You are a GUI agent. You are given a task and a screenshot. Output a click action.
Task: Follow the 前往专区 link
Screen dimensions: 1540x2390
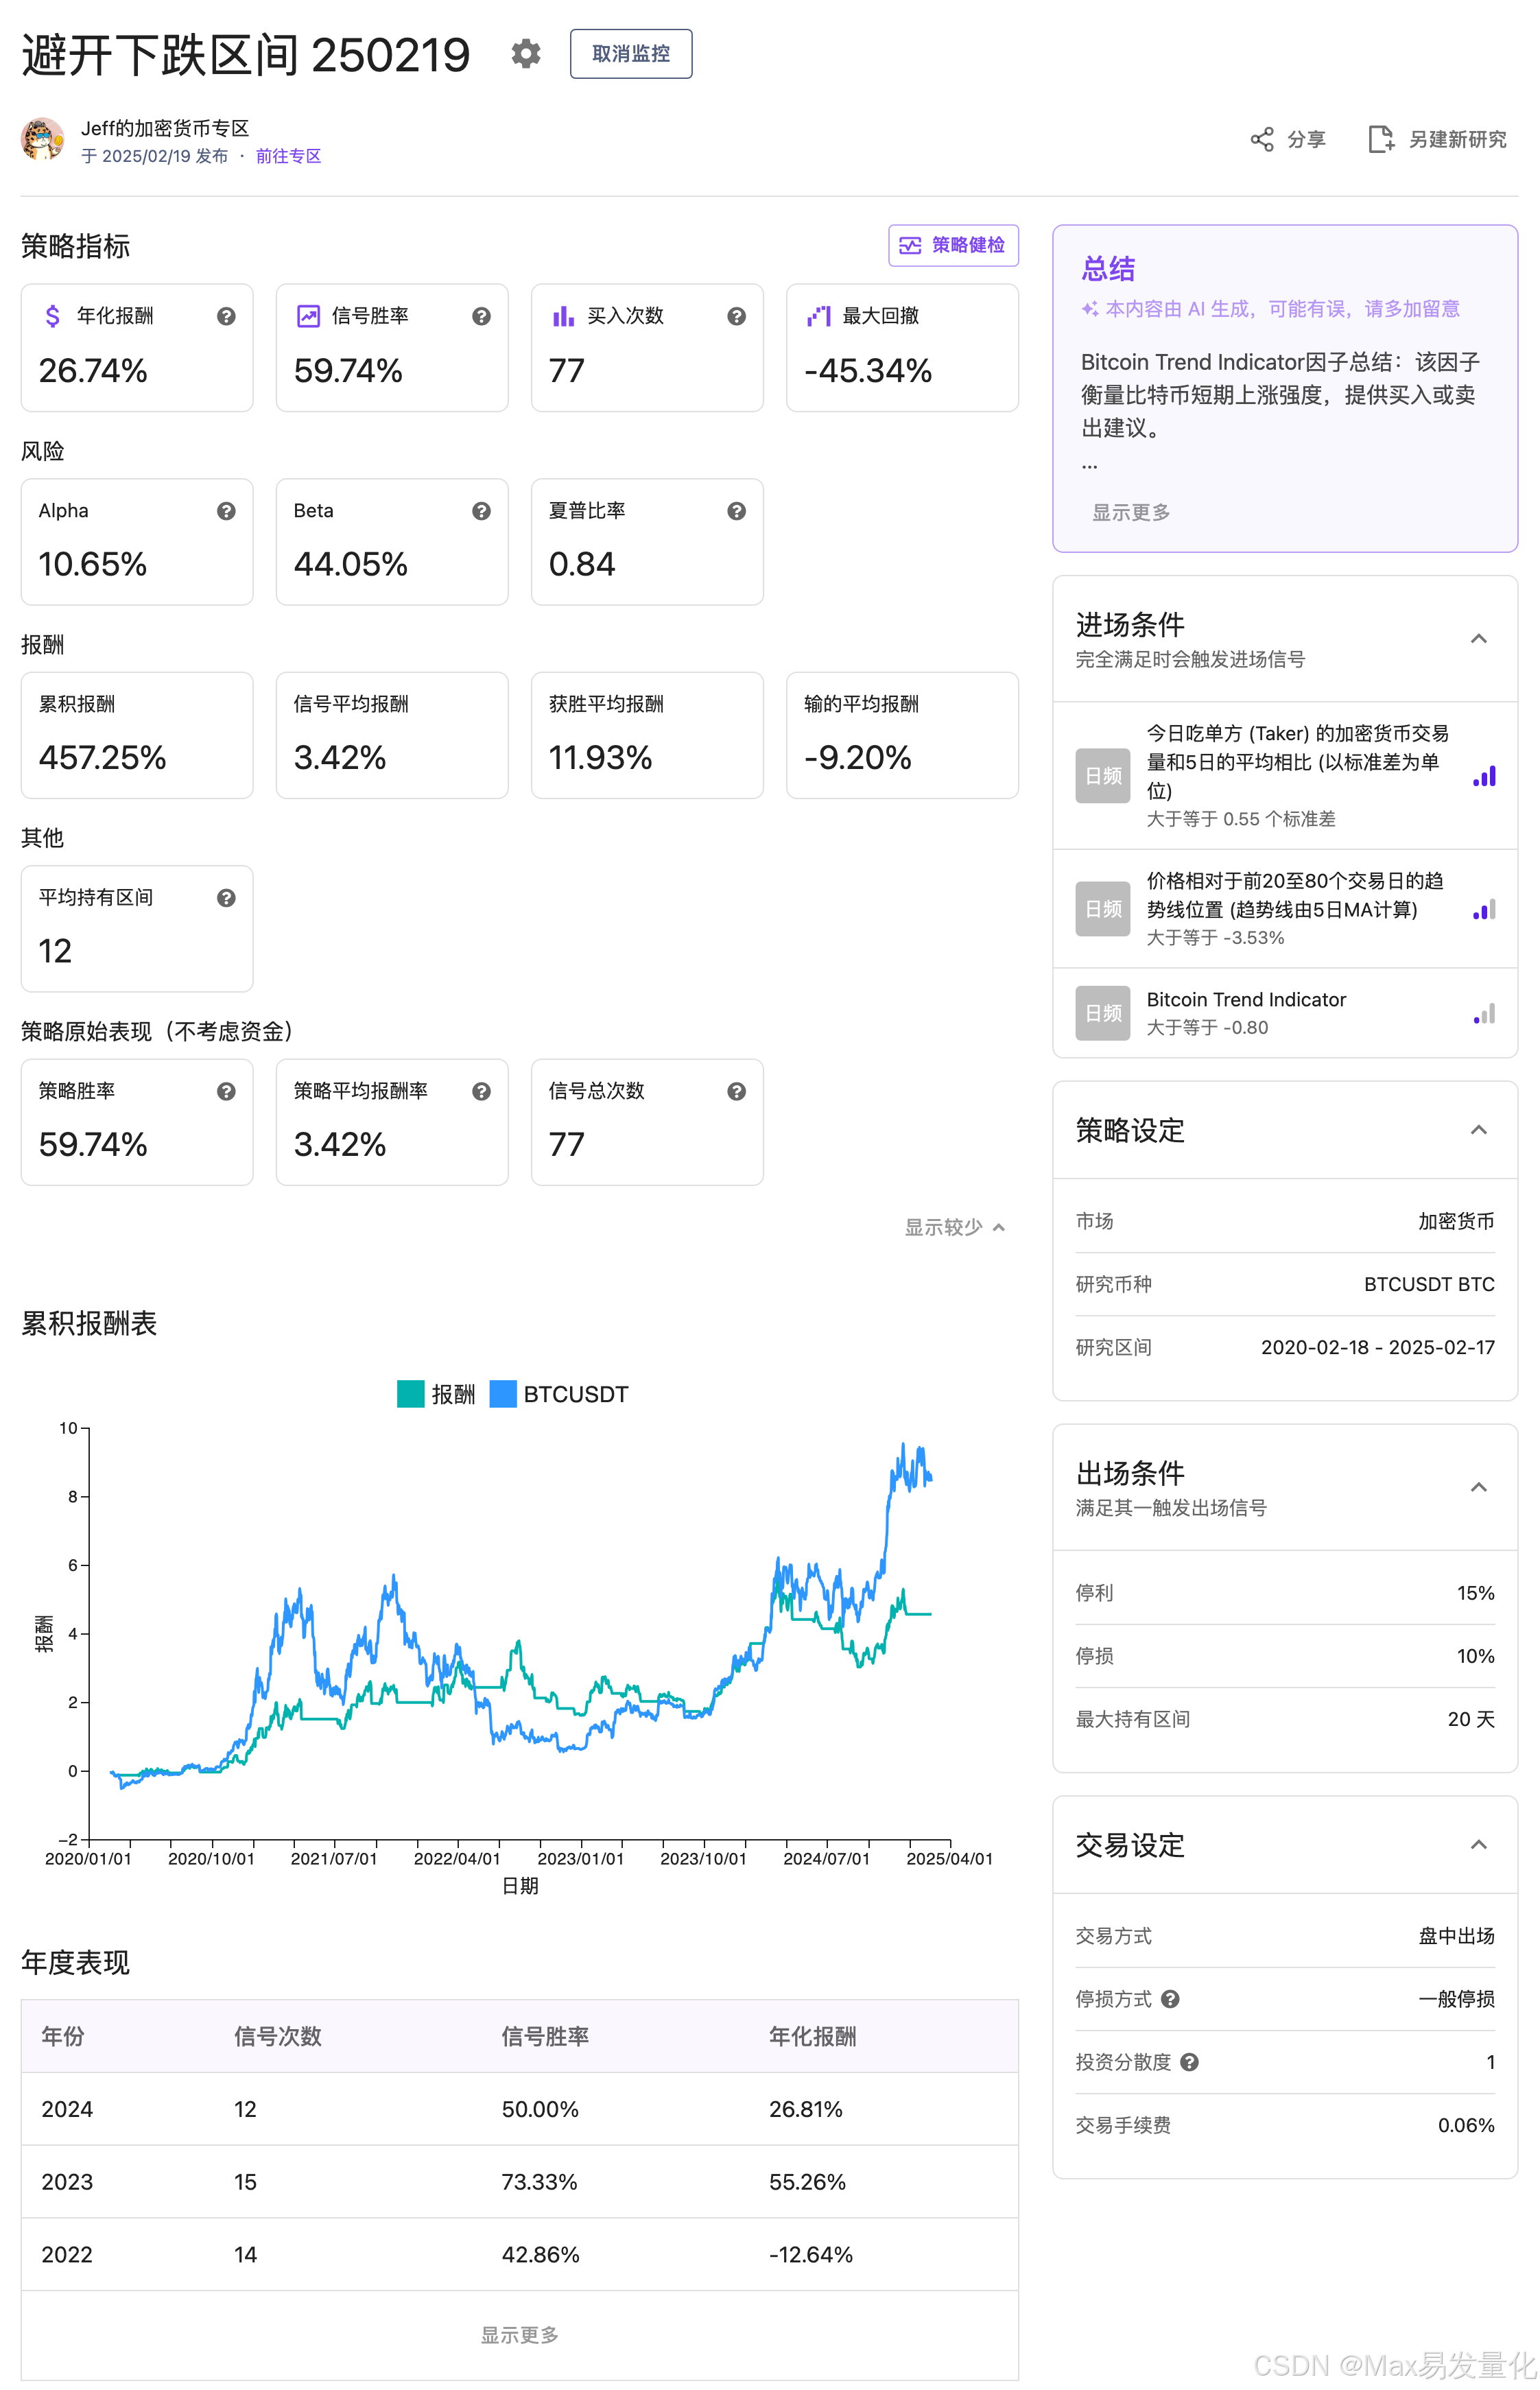[288, 156]
